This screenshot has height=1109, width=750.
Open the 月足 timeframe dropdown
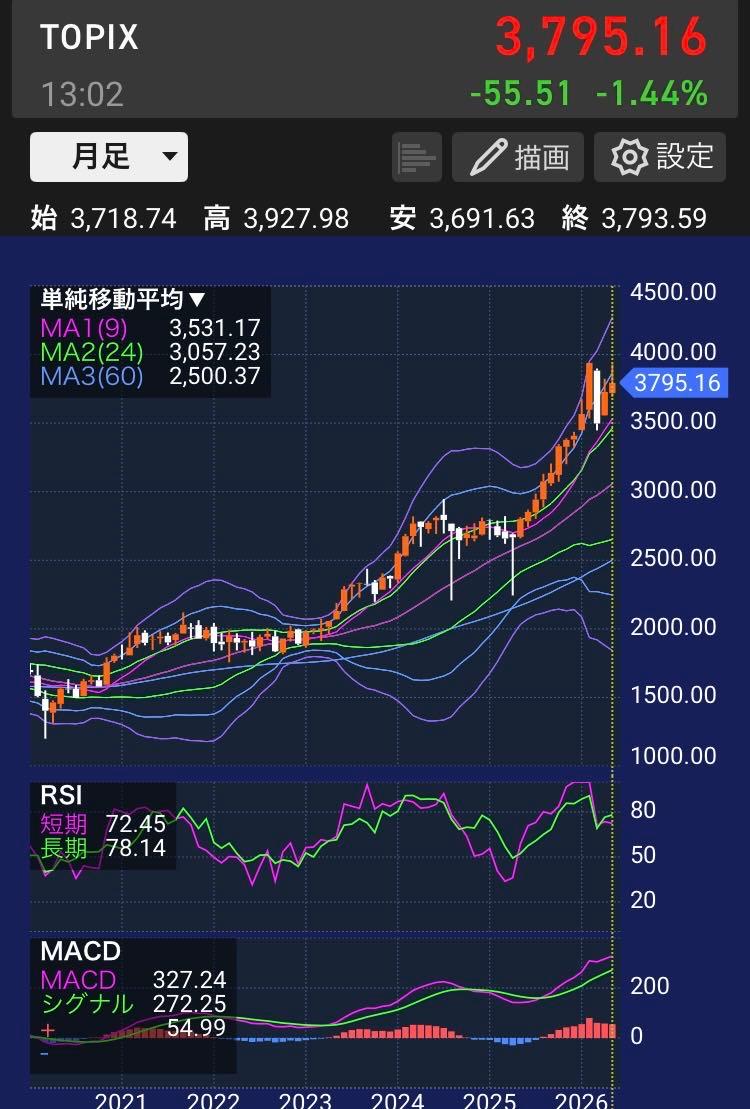[x=109, y=157]
